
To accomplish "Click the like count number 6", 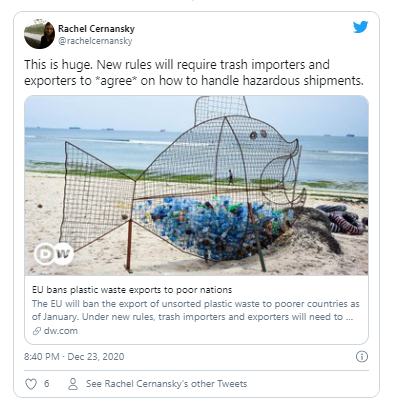I will [47, 384].
